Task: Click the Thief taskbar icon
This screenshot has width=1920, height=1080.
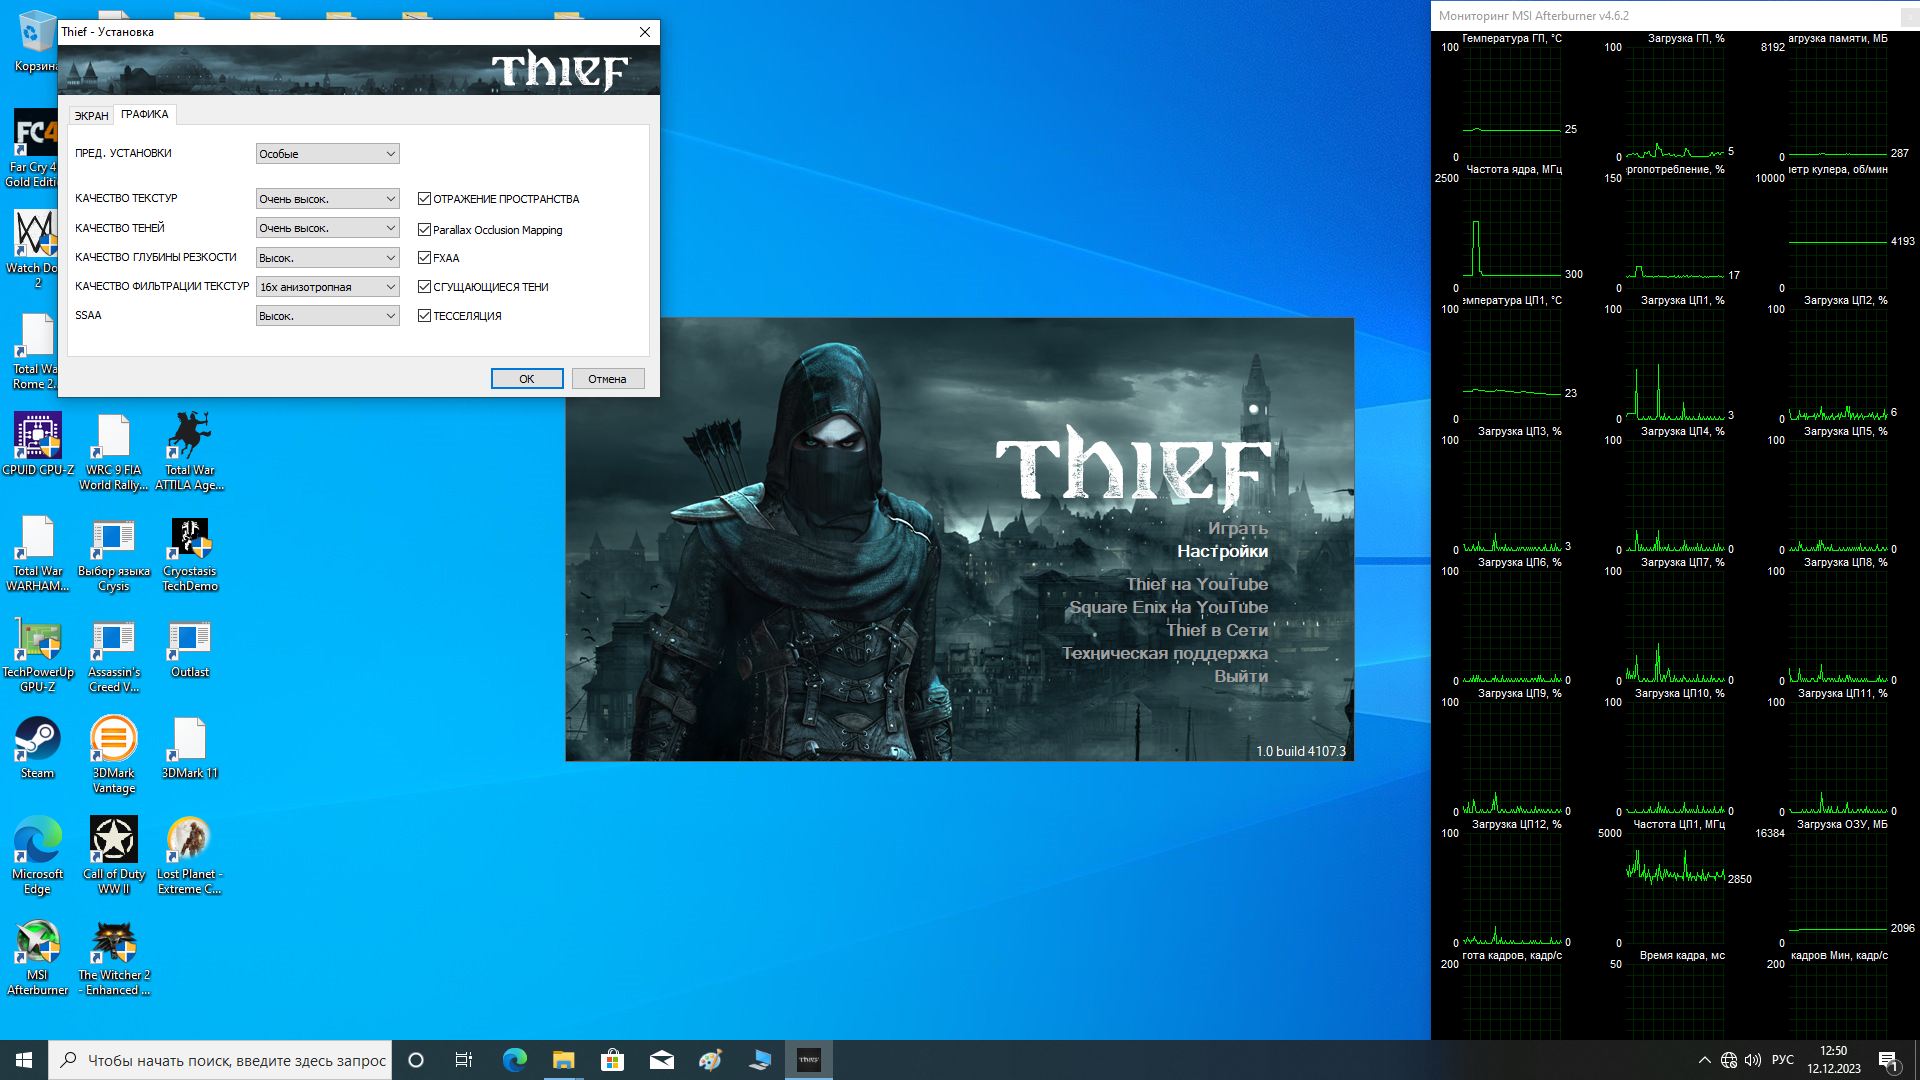Action: coord(808,1060)
